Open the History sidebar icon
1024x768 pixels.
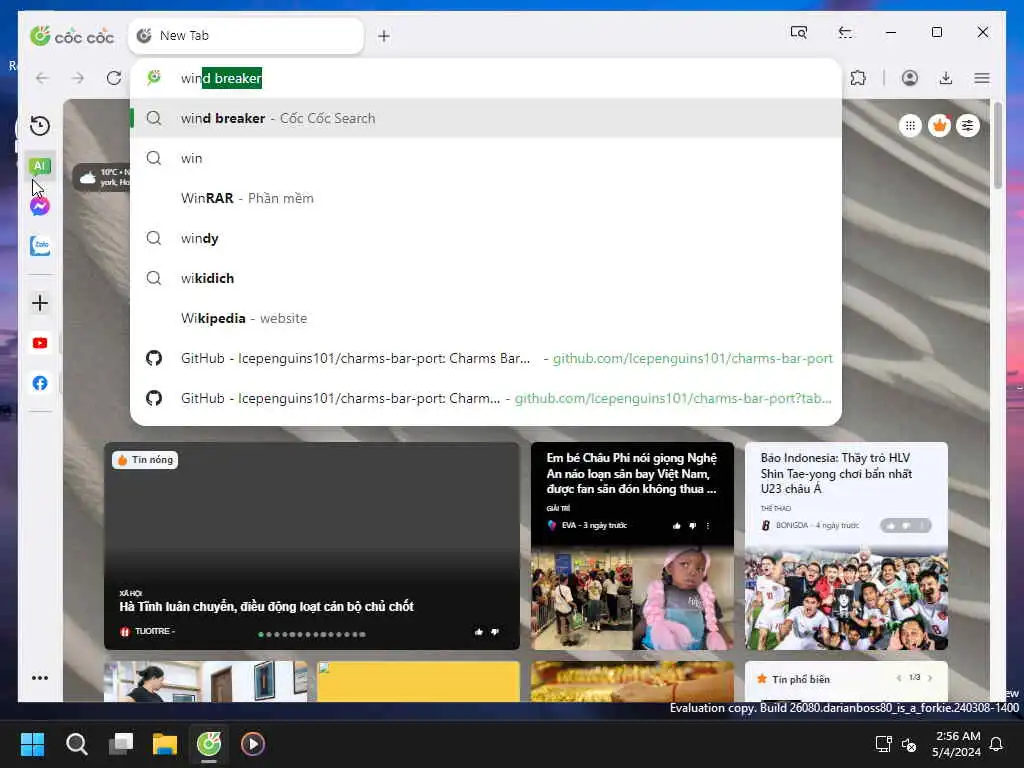[x=40, y=125]
